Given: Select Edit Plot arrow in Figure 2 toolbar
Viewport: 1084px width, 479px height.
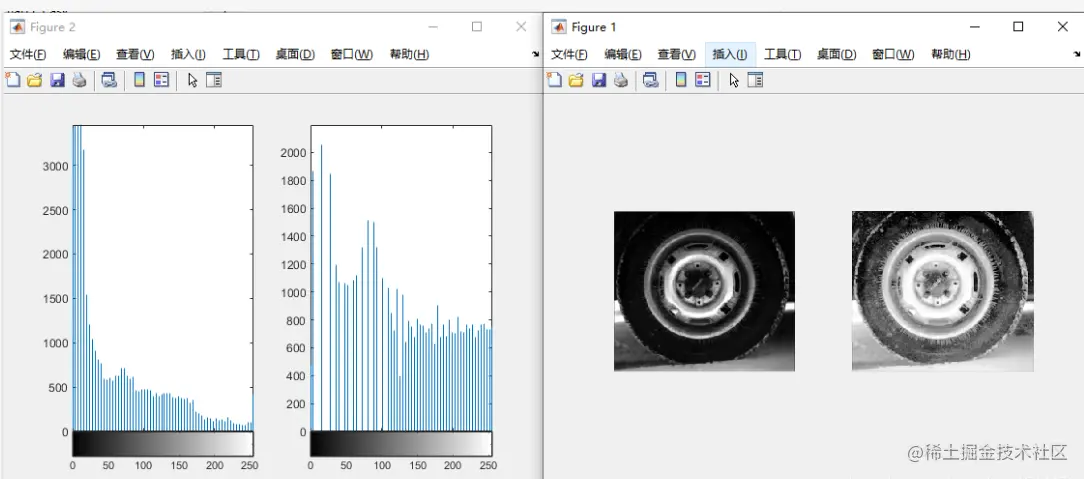Looking at the screenshot, I should (192, 81).
